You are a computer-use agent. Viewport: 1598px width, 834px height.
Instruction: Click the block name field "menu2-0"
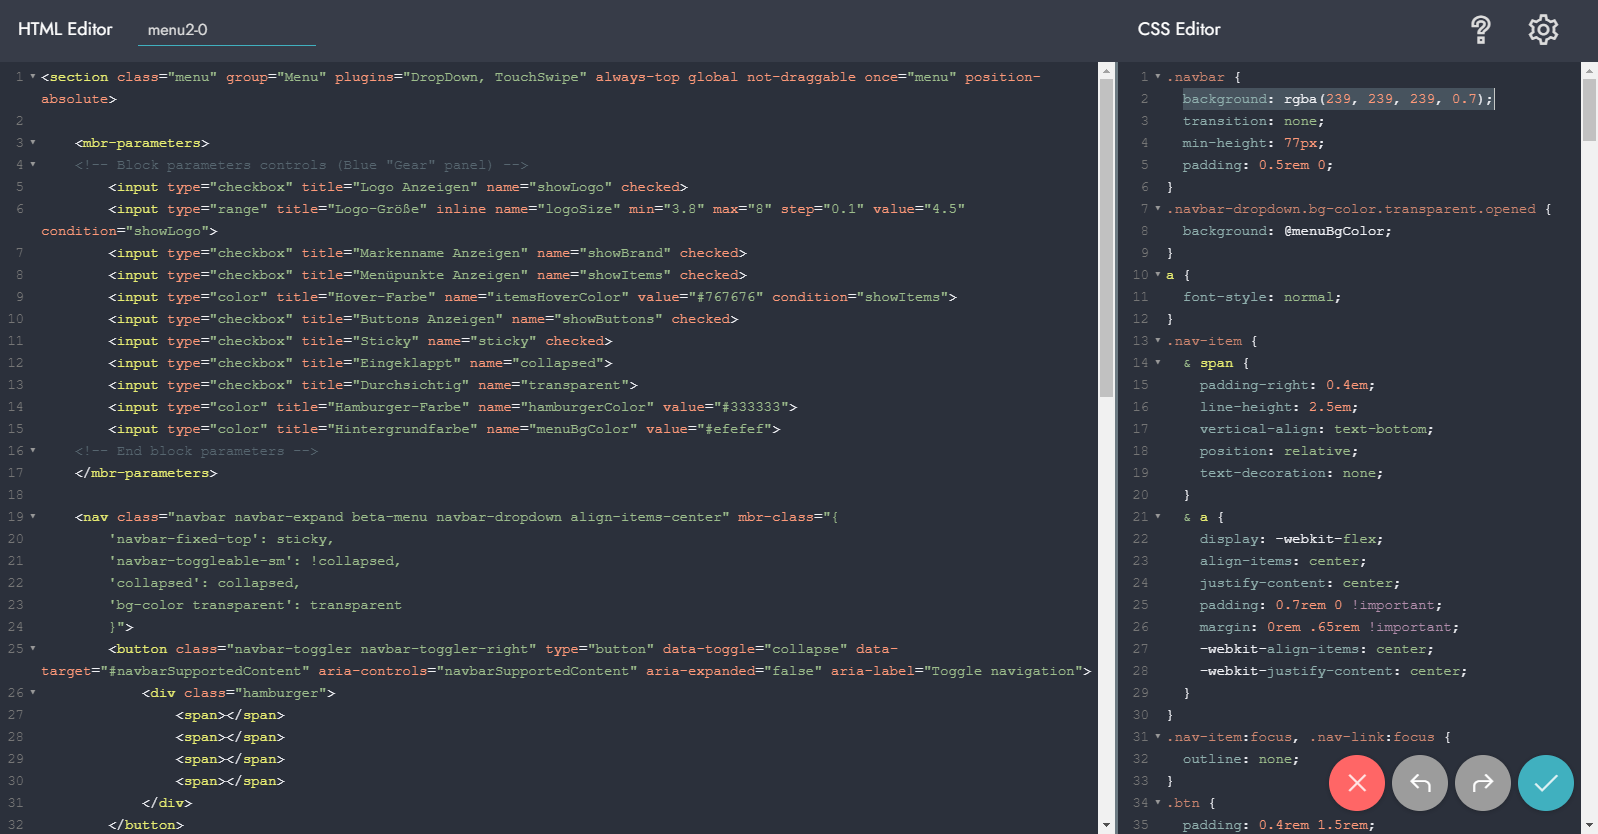click(226, 30)
